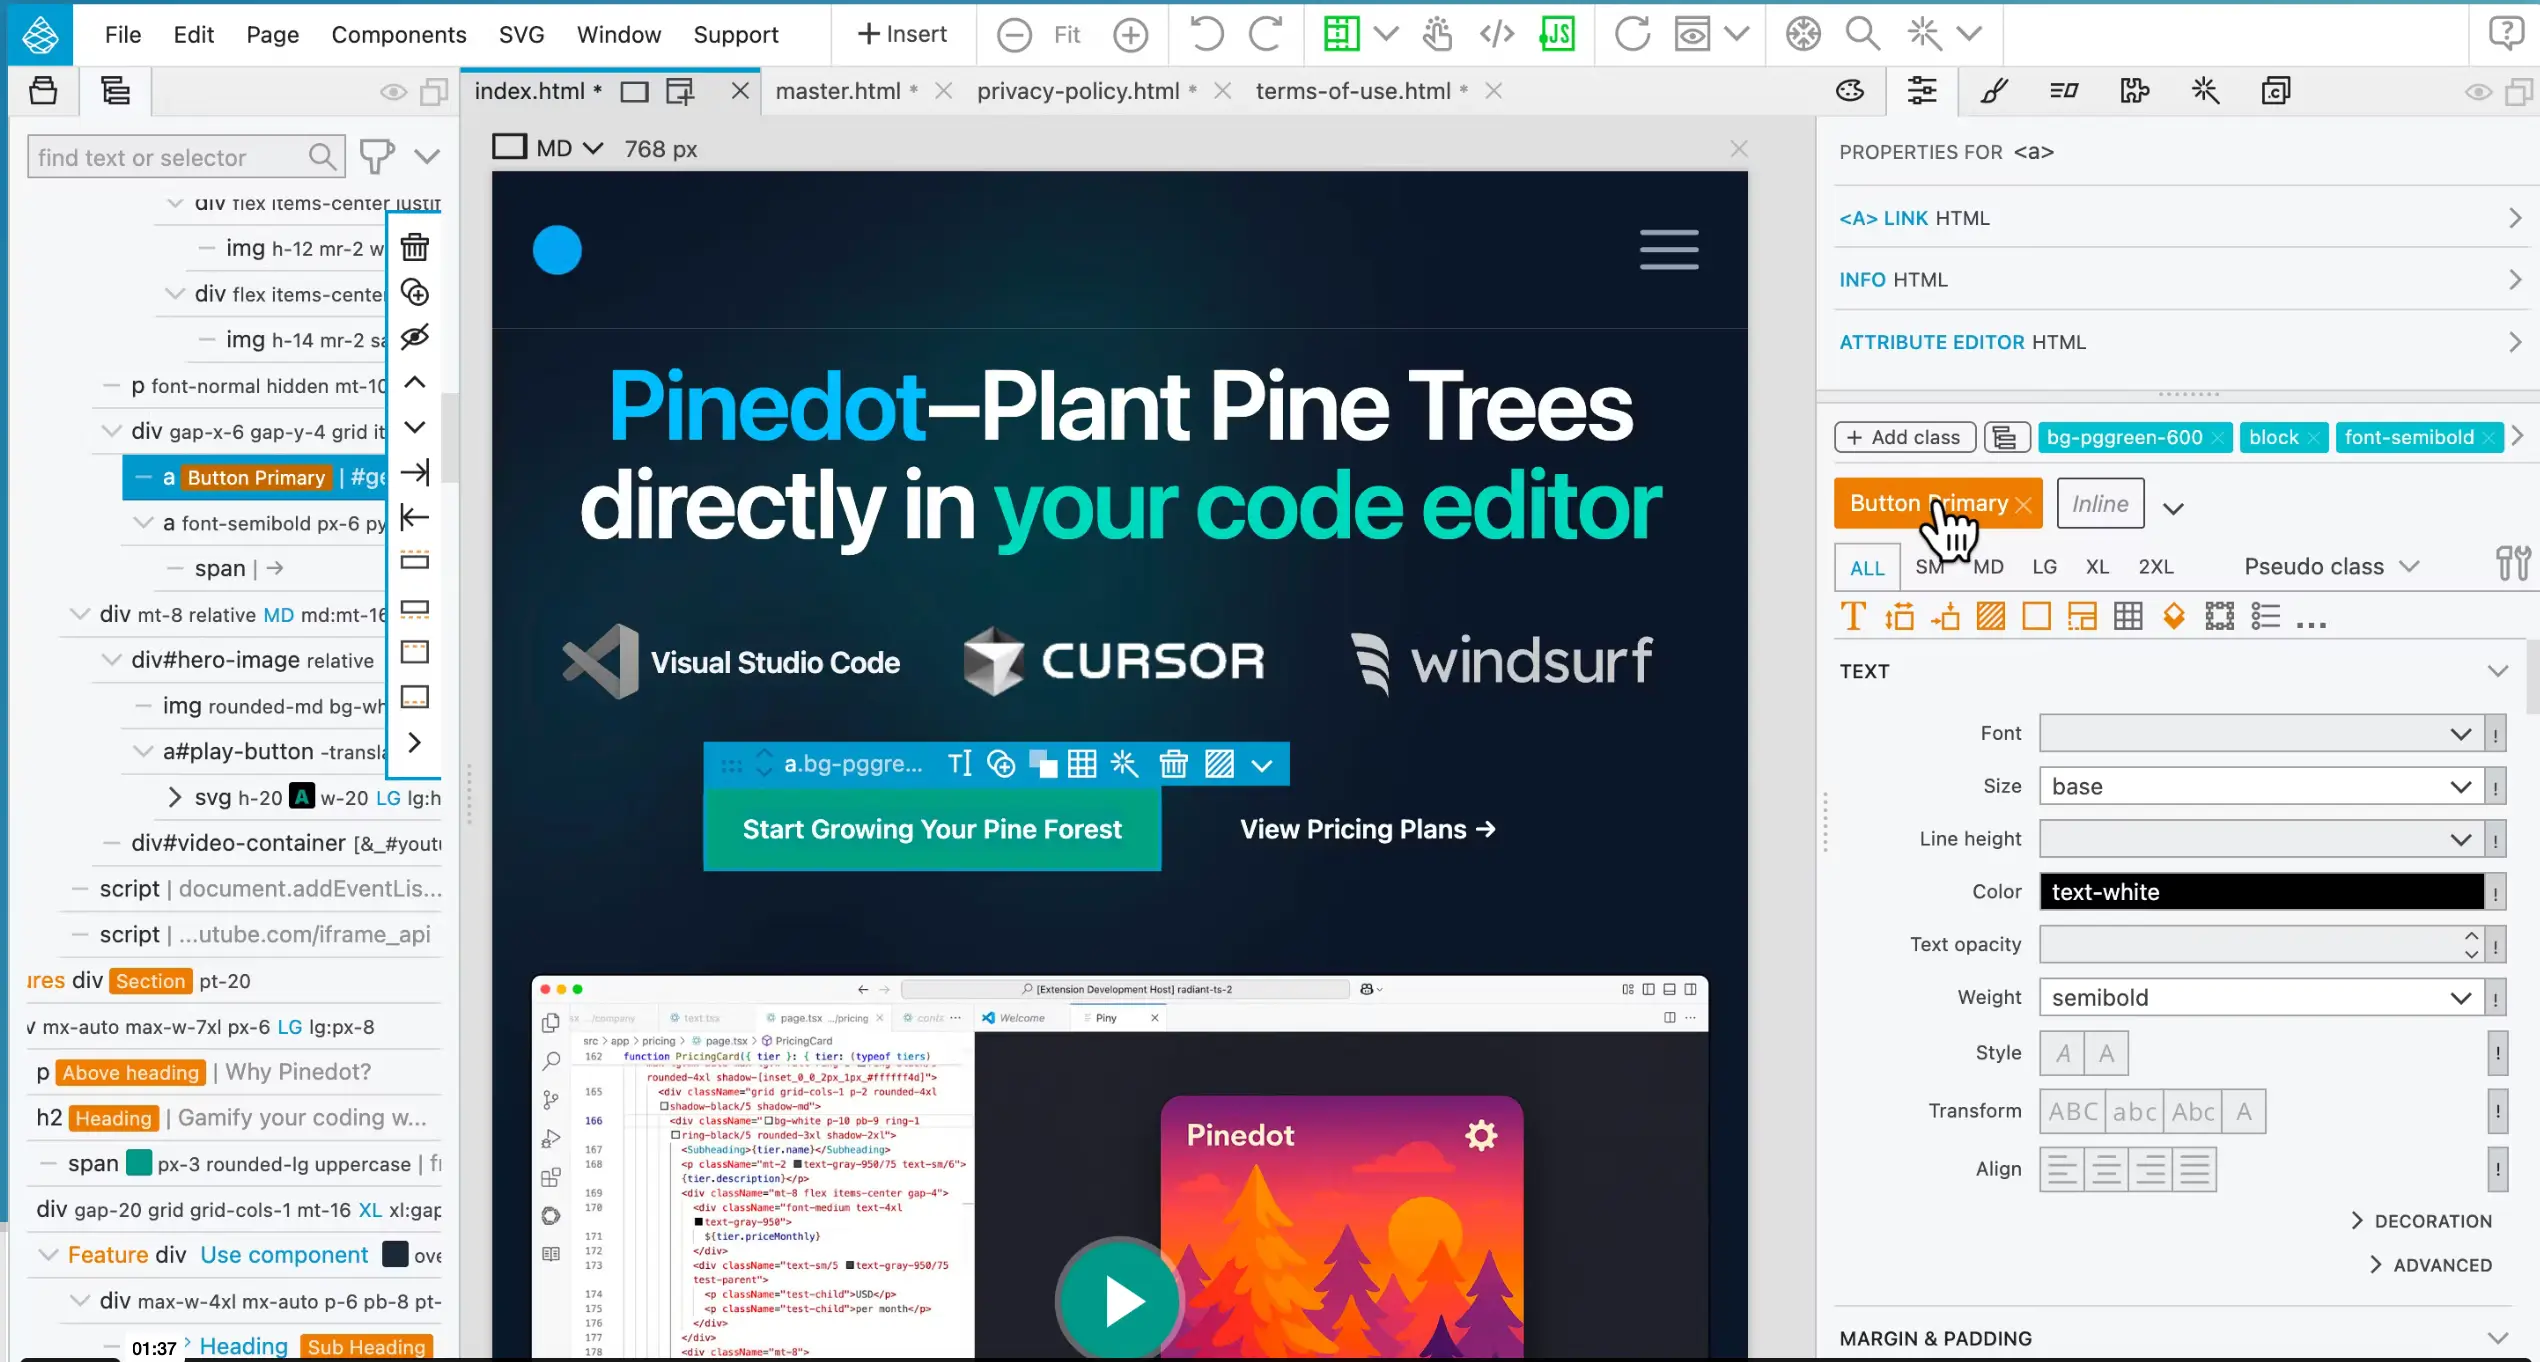Switch to the master.html tab

838,91
